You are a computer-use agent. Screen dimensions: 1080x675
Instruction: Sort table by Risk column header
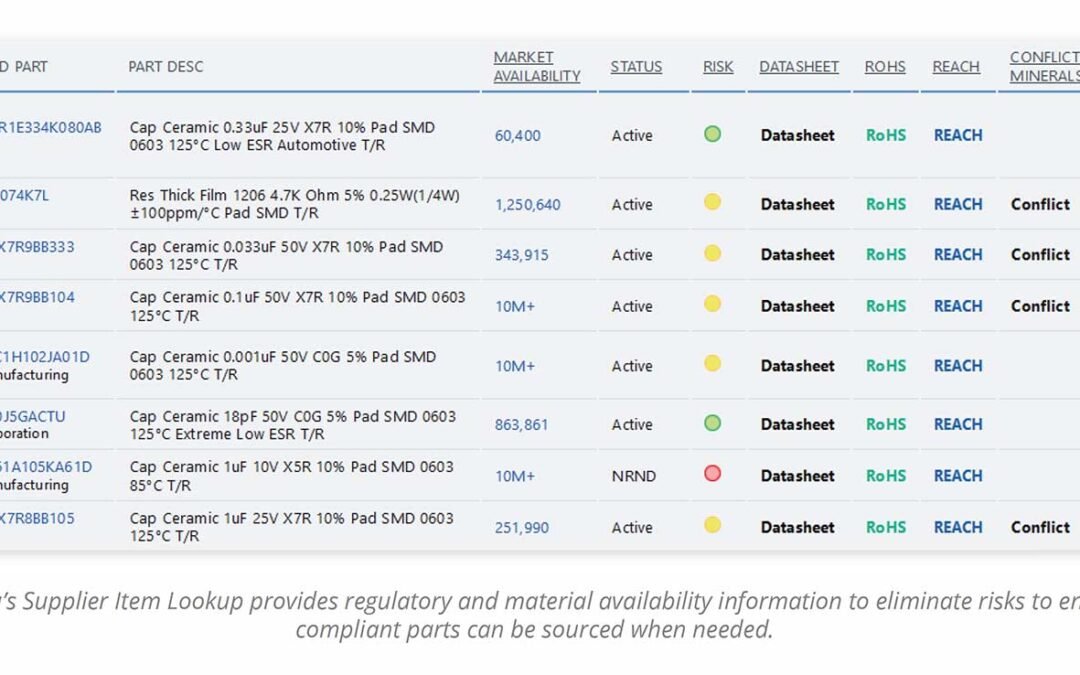(718, 67)
